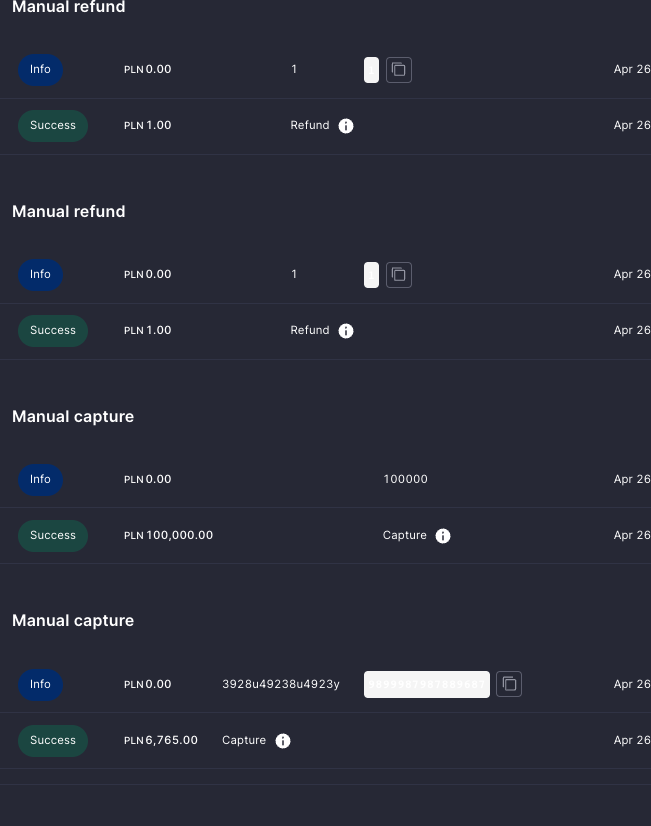Click the Success badge on the PLN 1.00 refund

pos(52,126)
